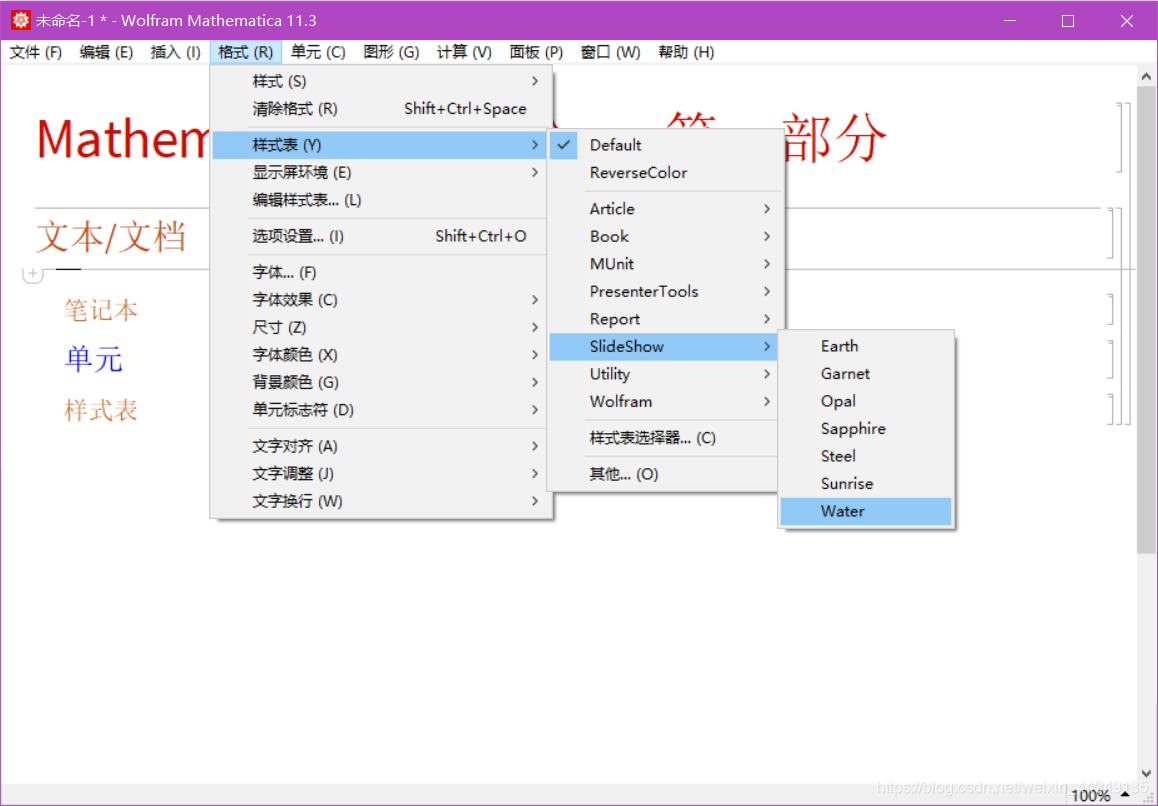Expand the 文字换行 (W) submenu
This screenshot has width=1158, height=806.
381,501
